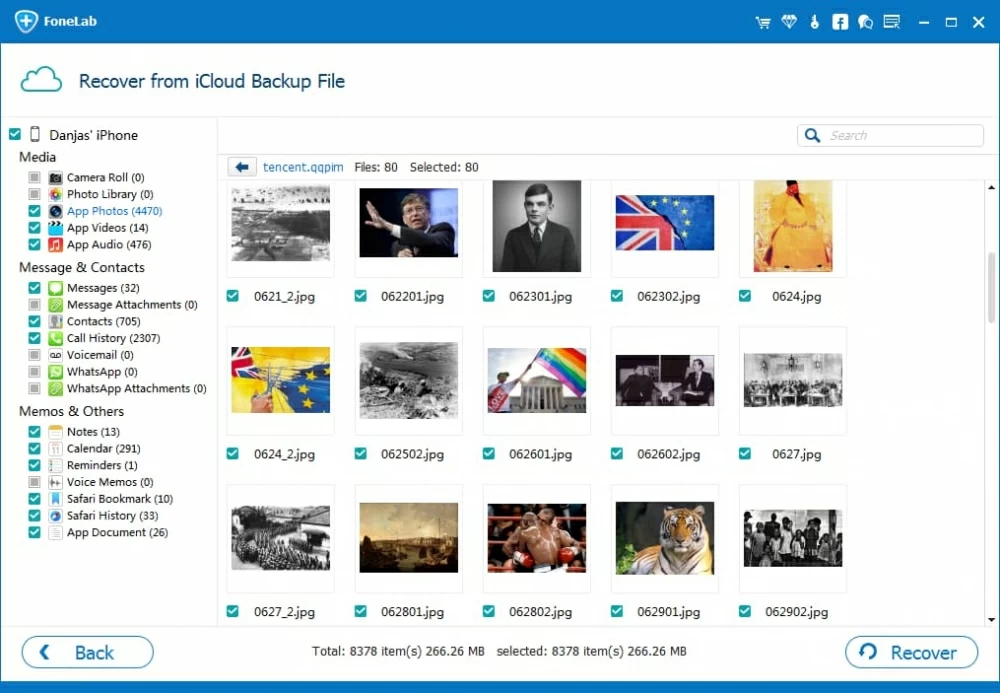This screenshot has width=1000, height=693.
Task: Deselect the 062301.jpg checkbox
Action: pos(489,296)
